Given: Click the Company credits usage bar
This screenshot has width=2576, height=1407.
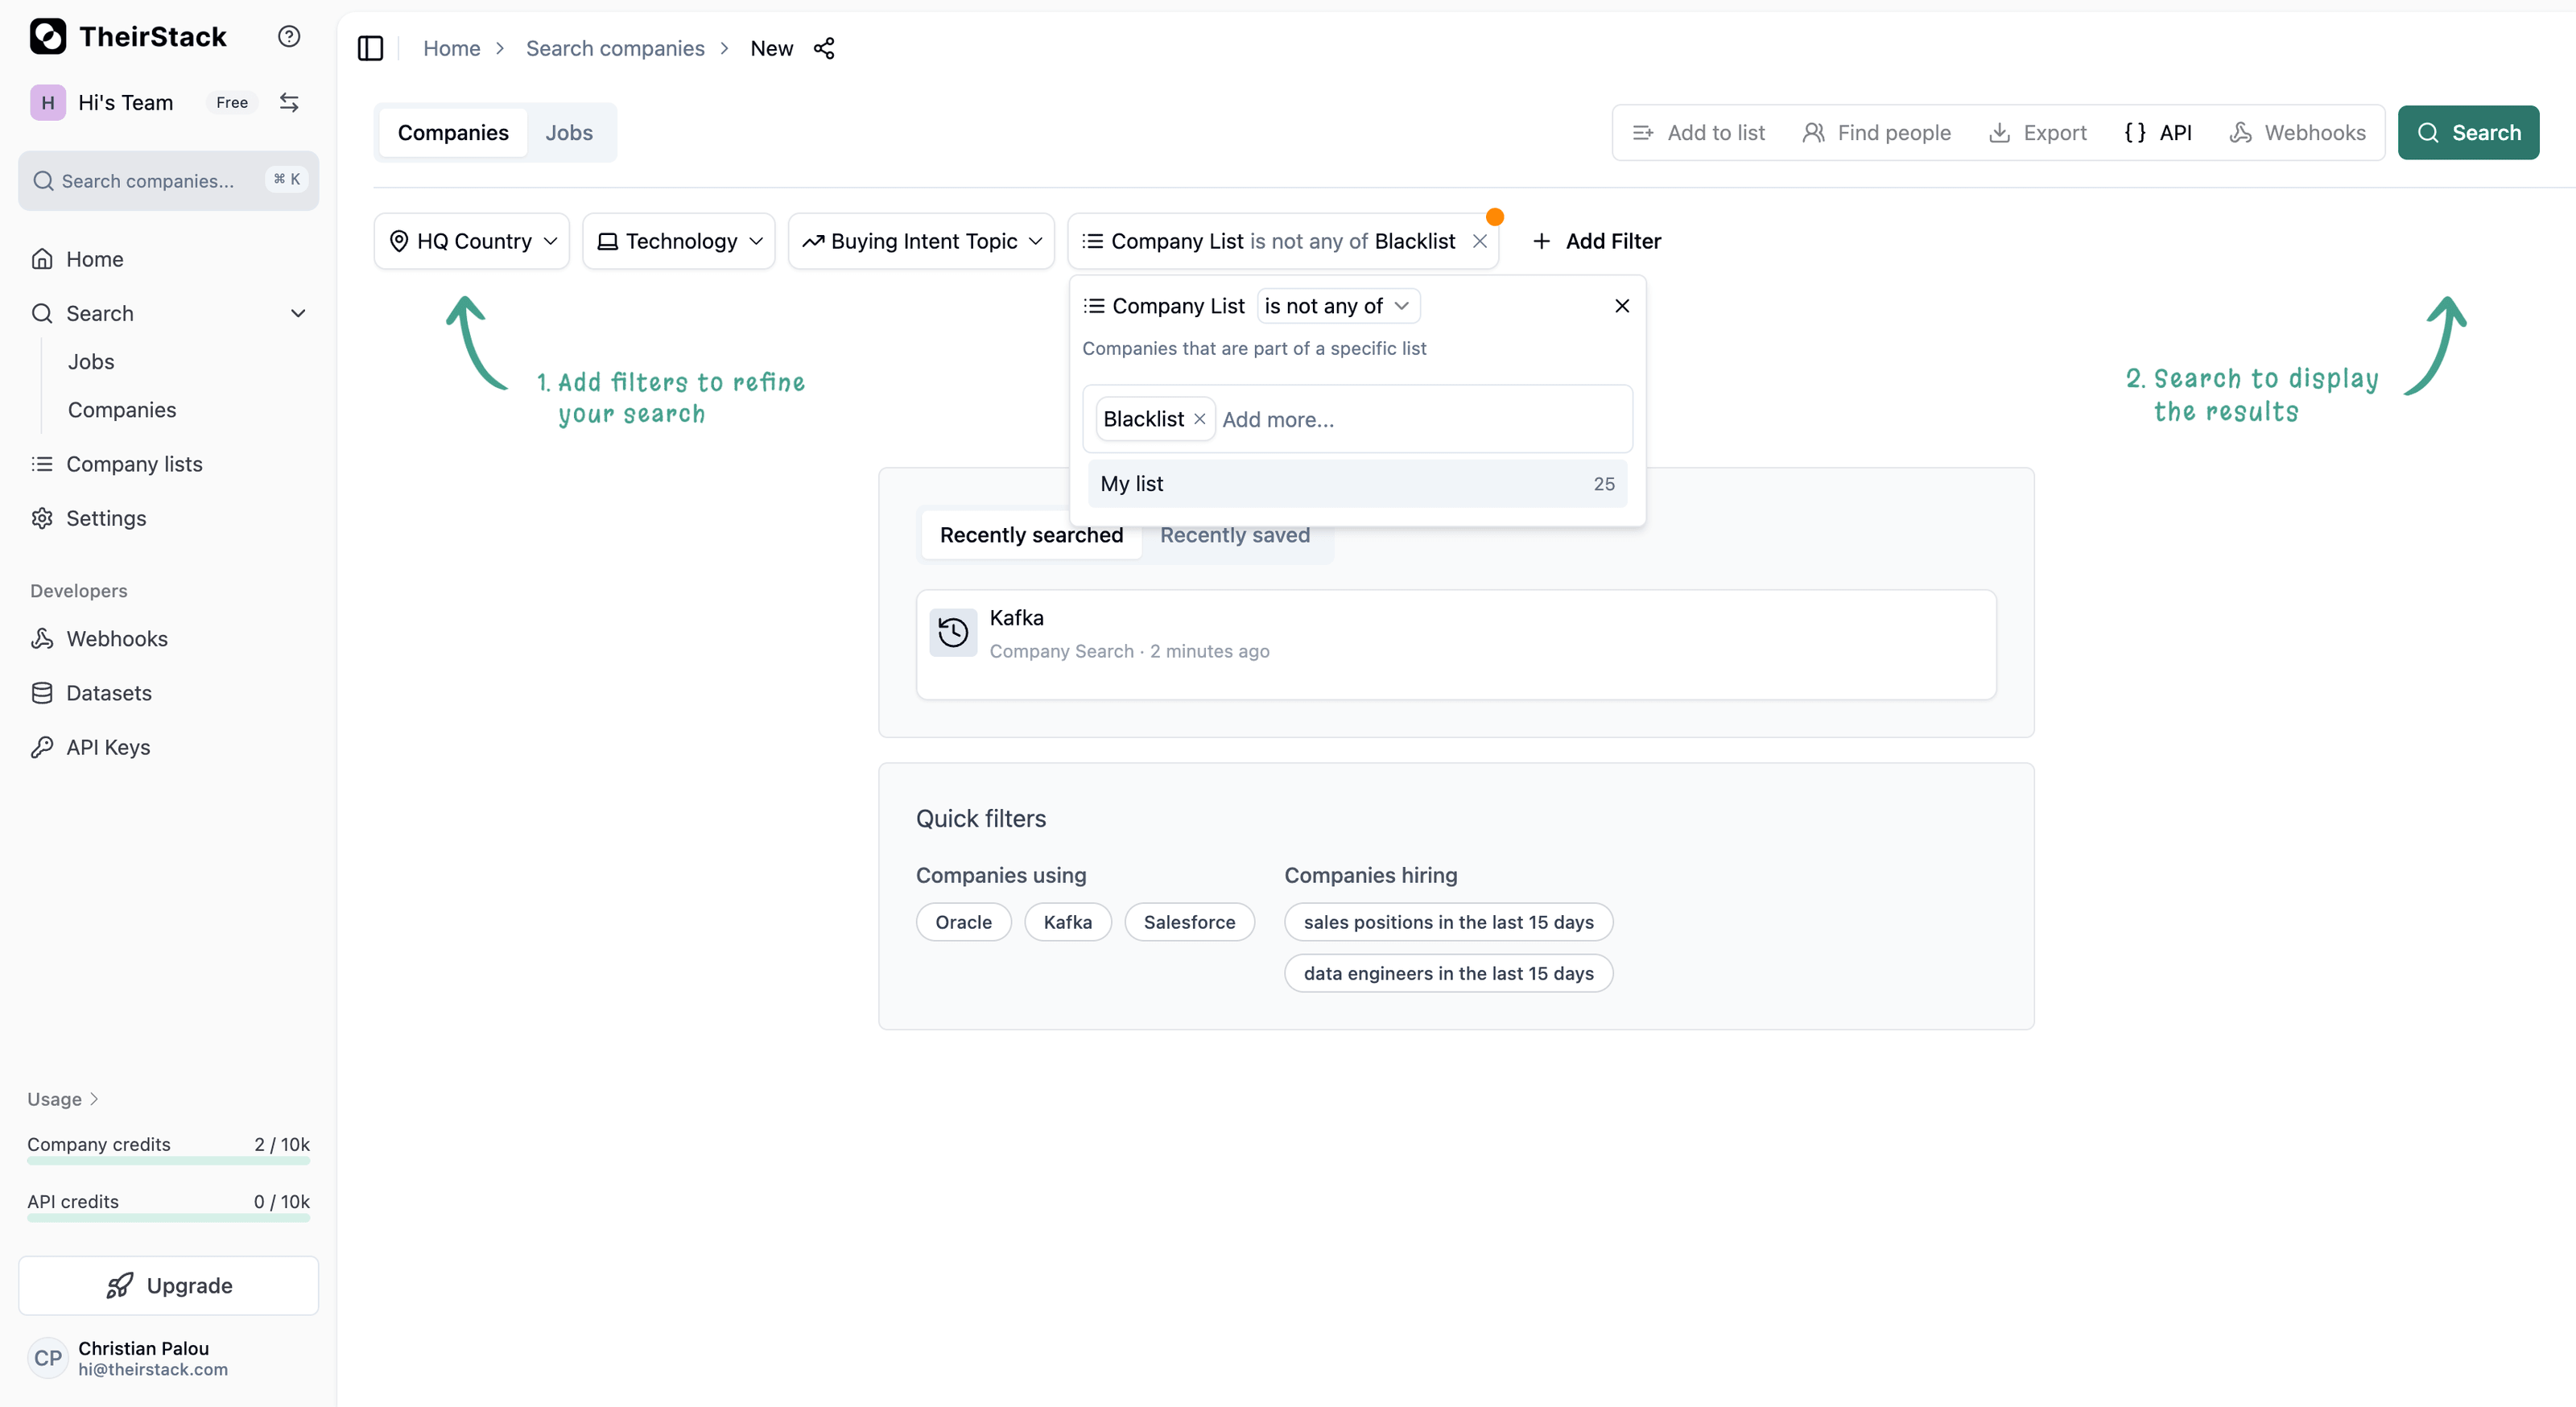Looking at the screenshot, I should coord(168,1160).
